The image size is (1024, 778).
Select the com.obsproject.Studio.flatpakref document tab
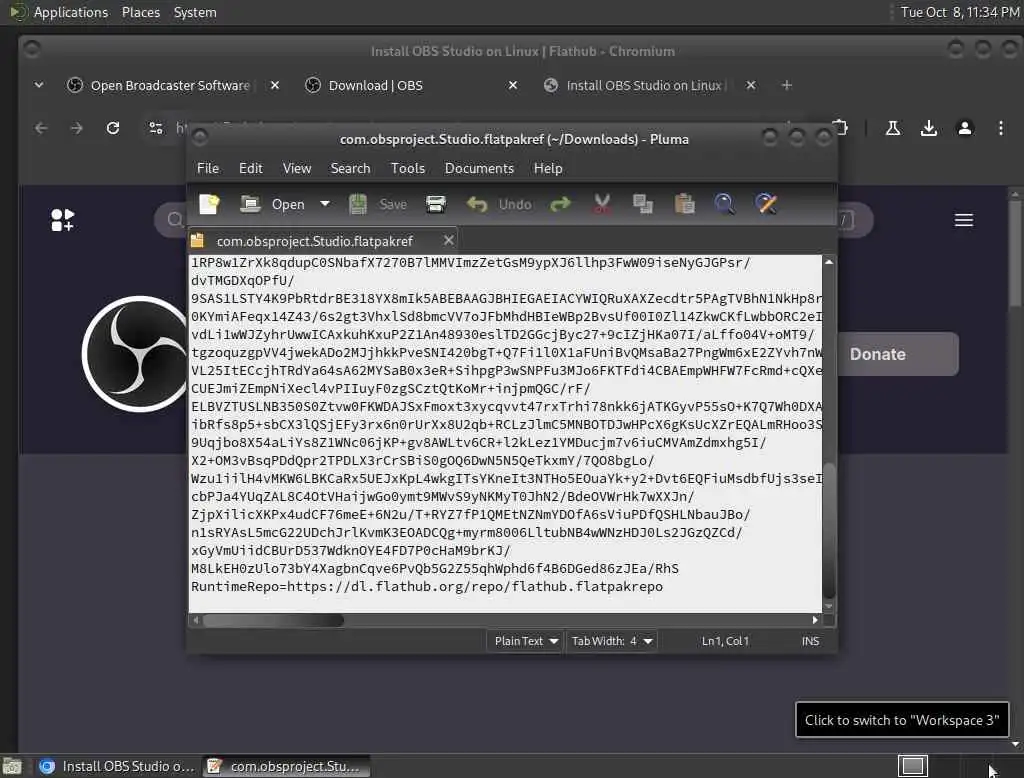click(314, 241)
